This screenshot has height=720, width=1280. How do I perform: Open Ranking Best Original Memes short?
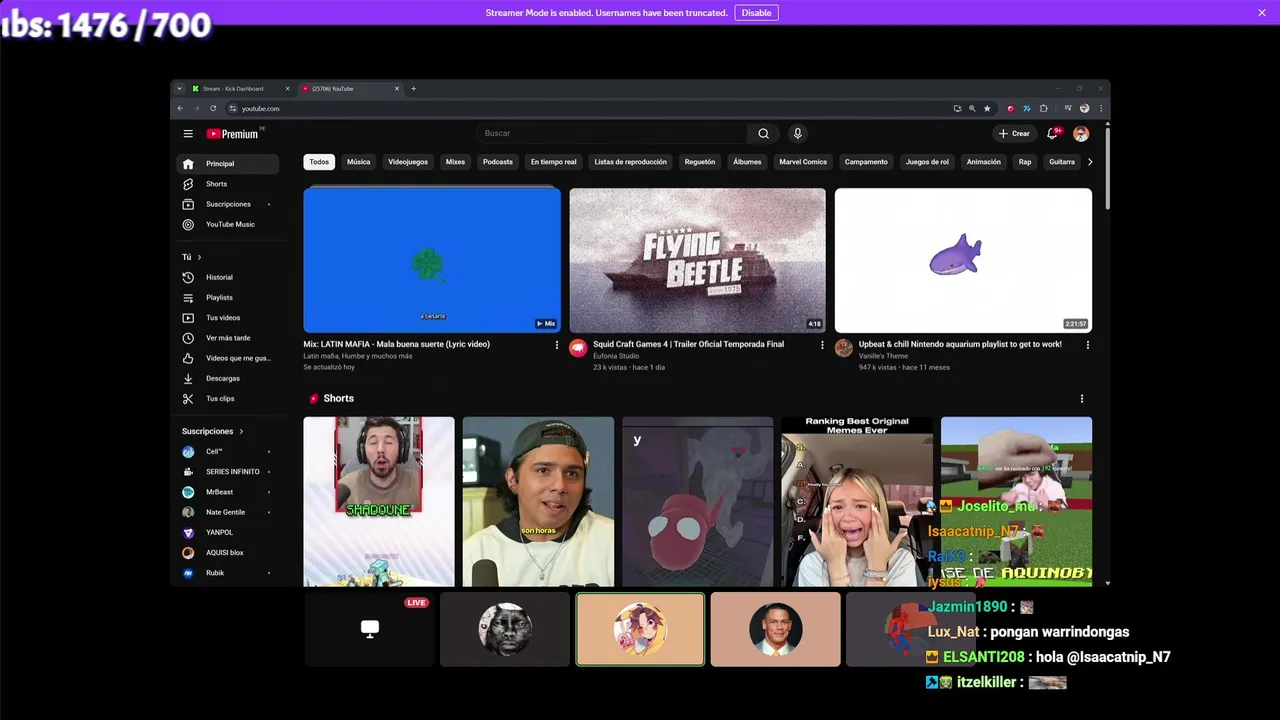point(857,501)
